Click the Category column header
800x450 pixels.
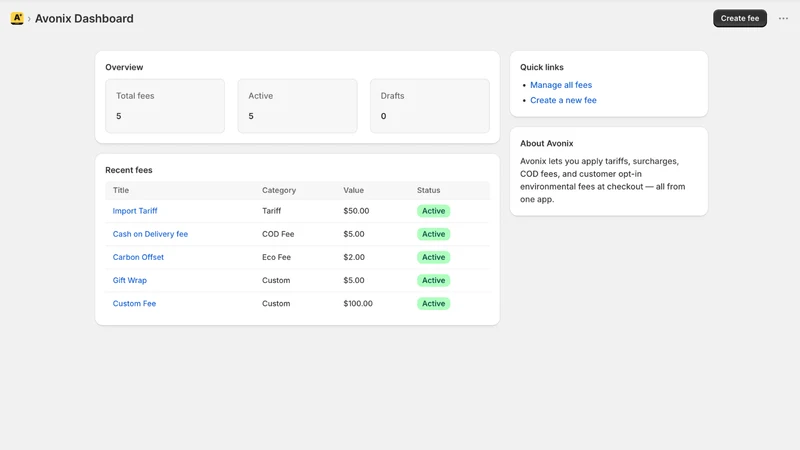pos(279,190)
